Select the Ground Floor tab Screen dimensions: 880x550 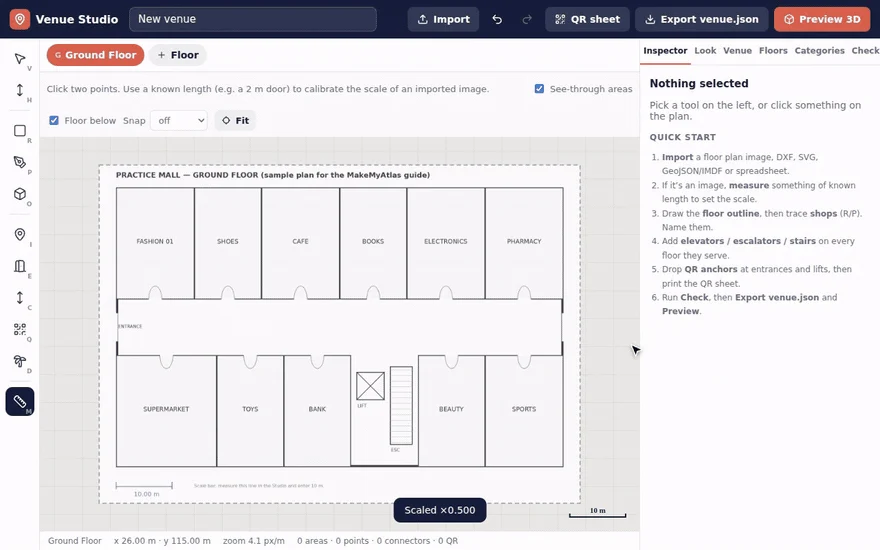point(95,55)
